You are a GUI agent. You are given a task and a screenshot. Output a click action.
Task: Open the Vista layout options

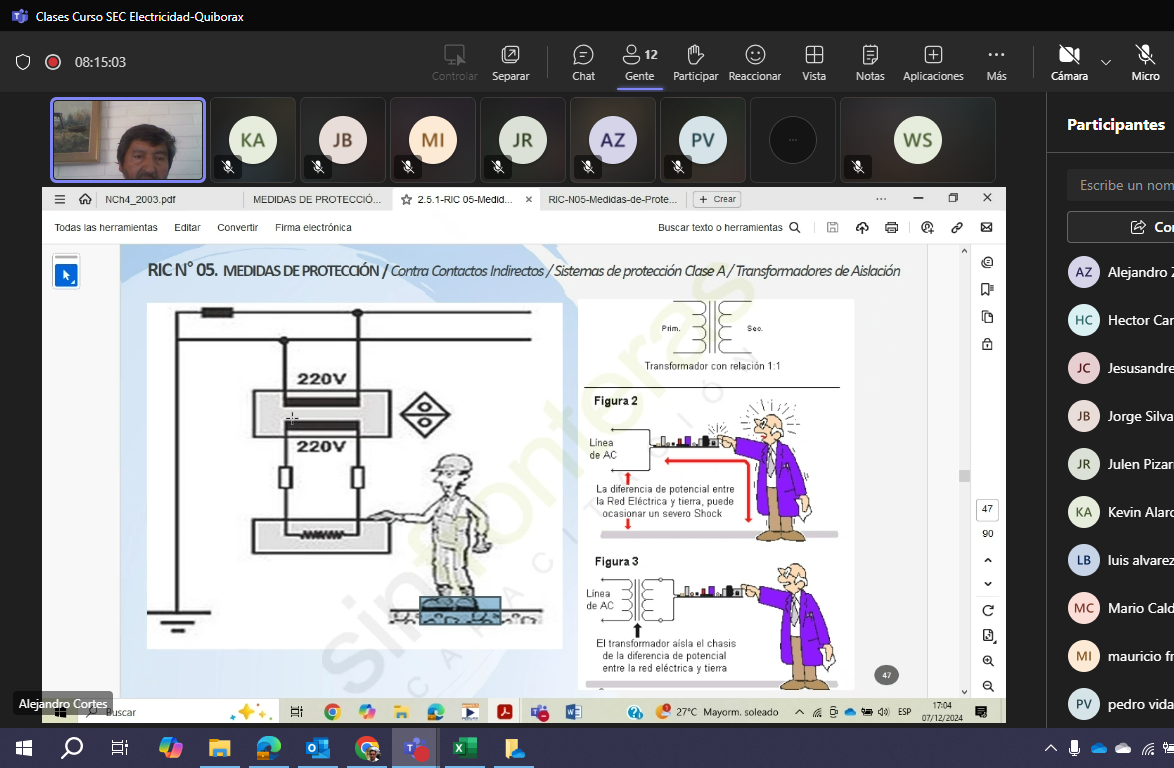click(814, 62)
